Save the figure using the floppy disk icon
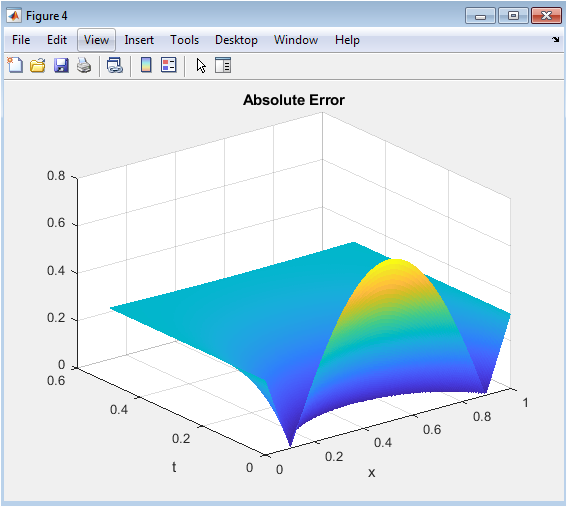The height and width of the screenshot is (507, 567). 61,65
